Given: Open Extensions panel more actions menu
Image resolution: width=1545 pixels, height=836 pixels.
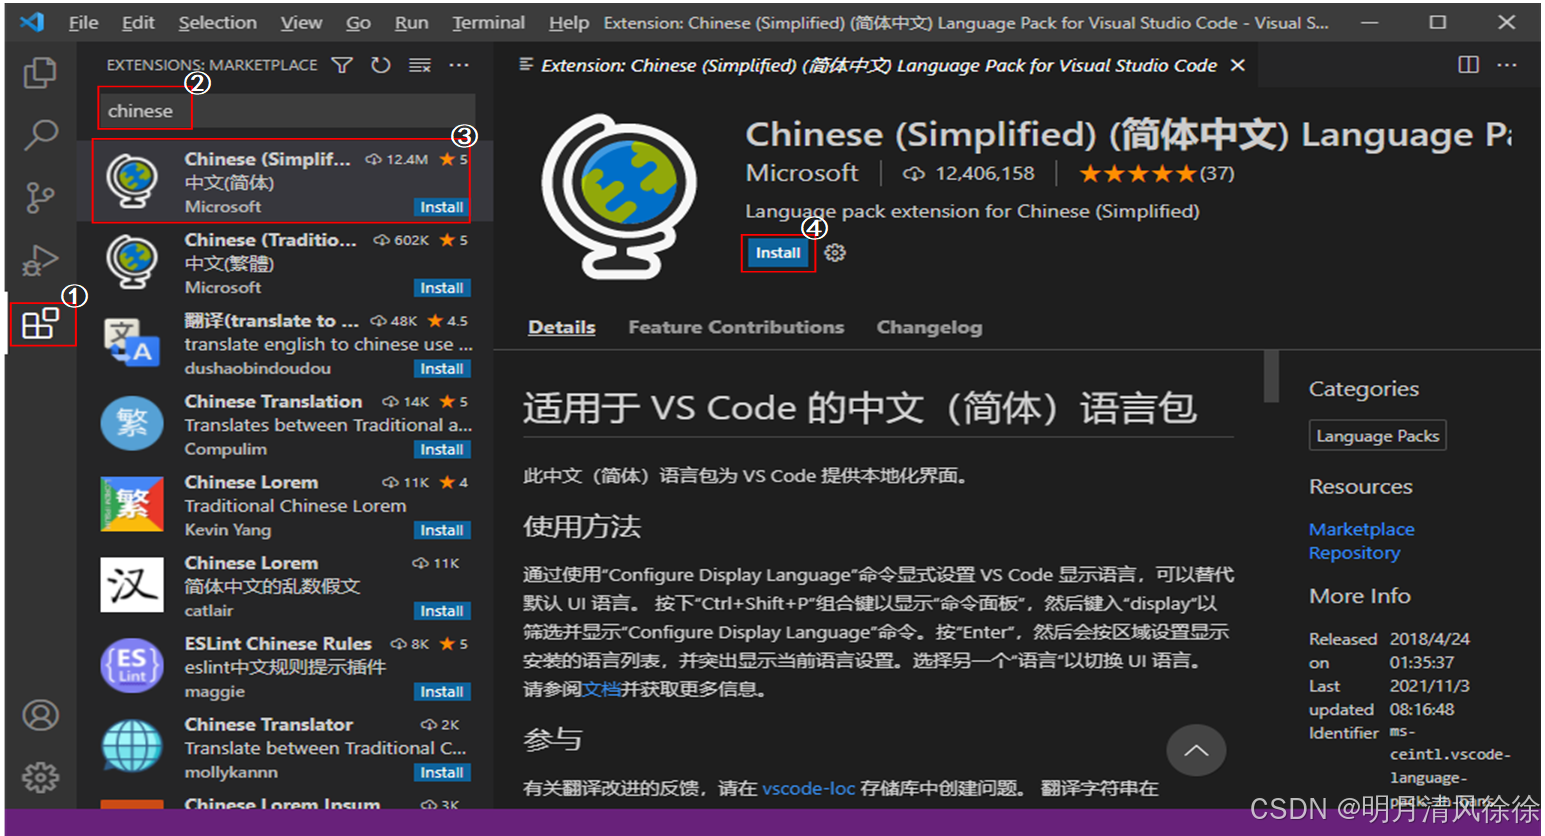Looking at the screenshot, I should pos(459,65).
